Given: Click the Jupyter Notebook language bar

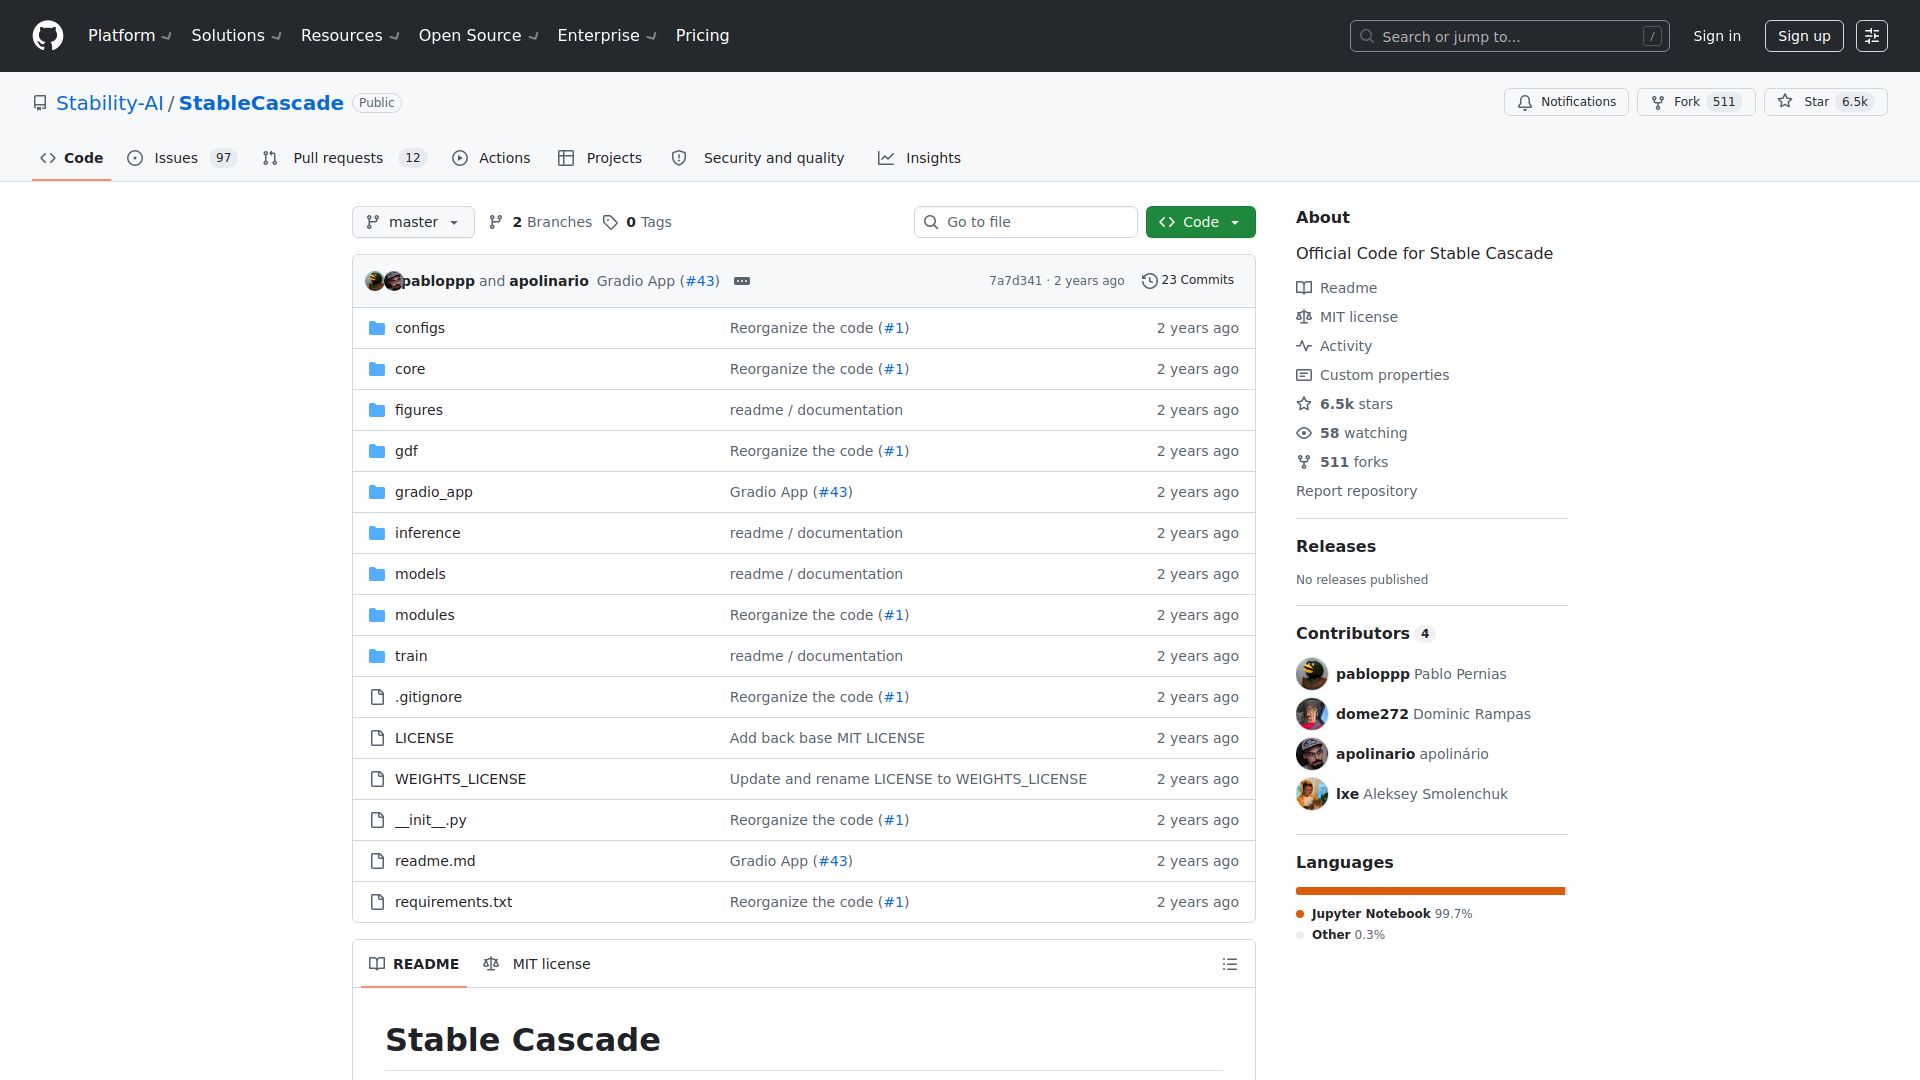Looking at the screenshot, I should 1430,891.
